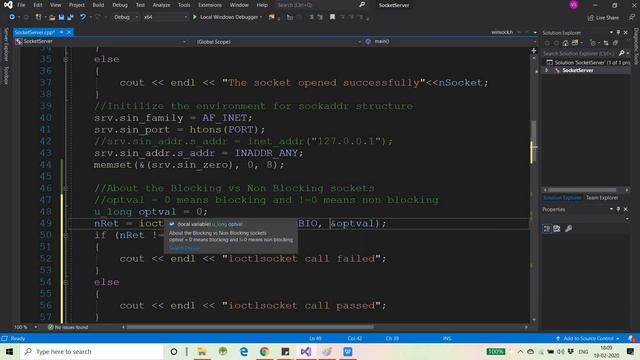Open the Global Scope dropdown
The image size is (640, 360).
pyautogui.click(x=278, y=41)
